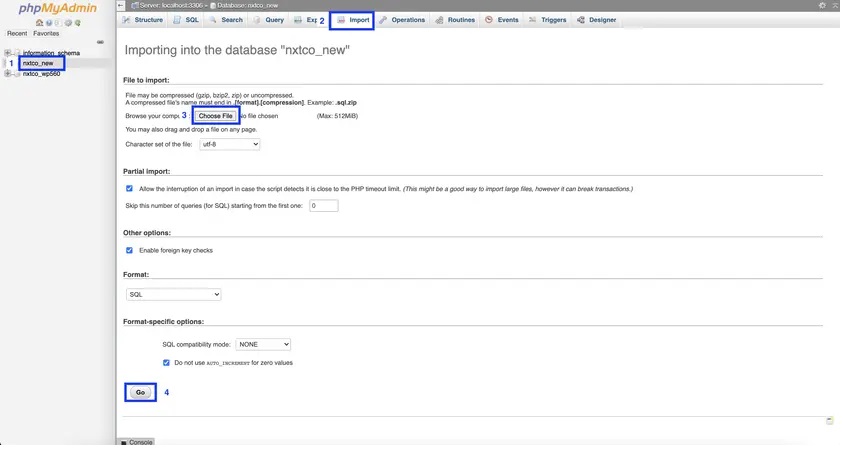Toggle 'Enable foreign key checks' checkbox
Screen dimensions: 843x450
(129, 251)
